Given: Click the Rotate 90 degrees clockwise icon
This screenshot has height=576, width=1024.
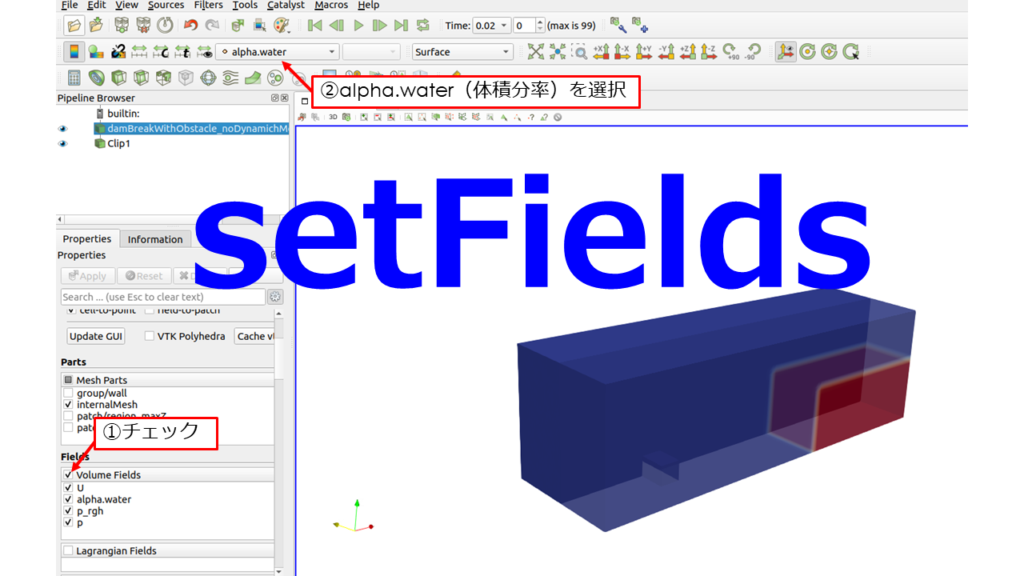Looking at the screenshot, I should coord(729,52).
